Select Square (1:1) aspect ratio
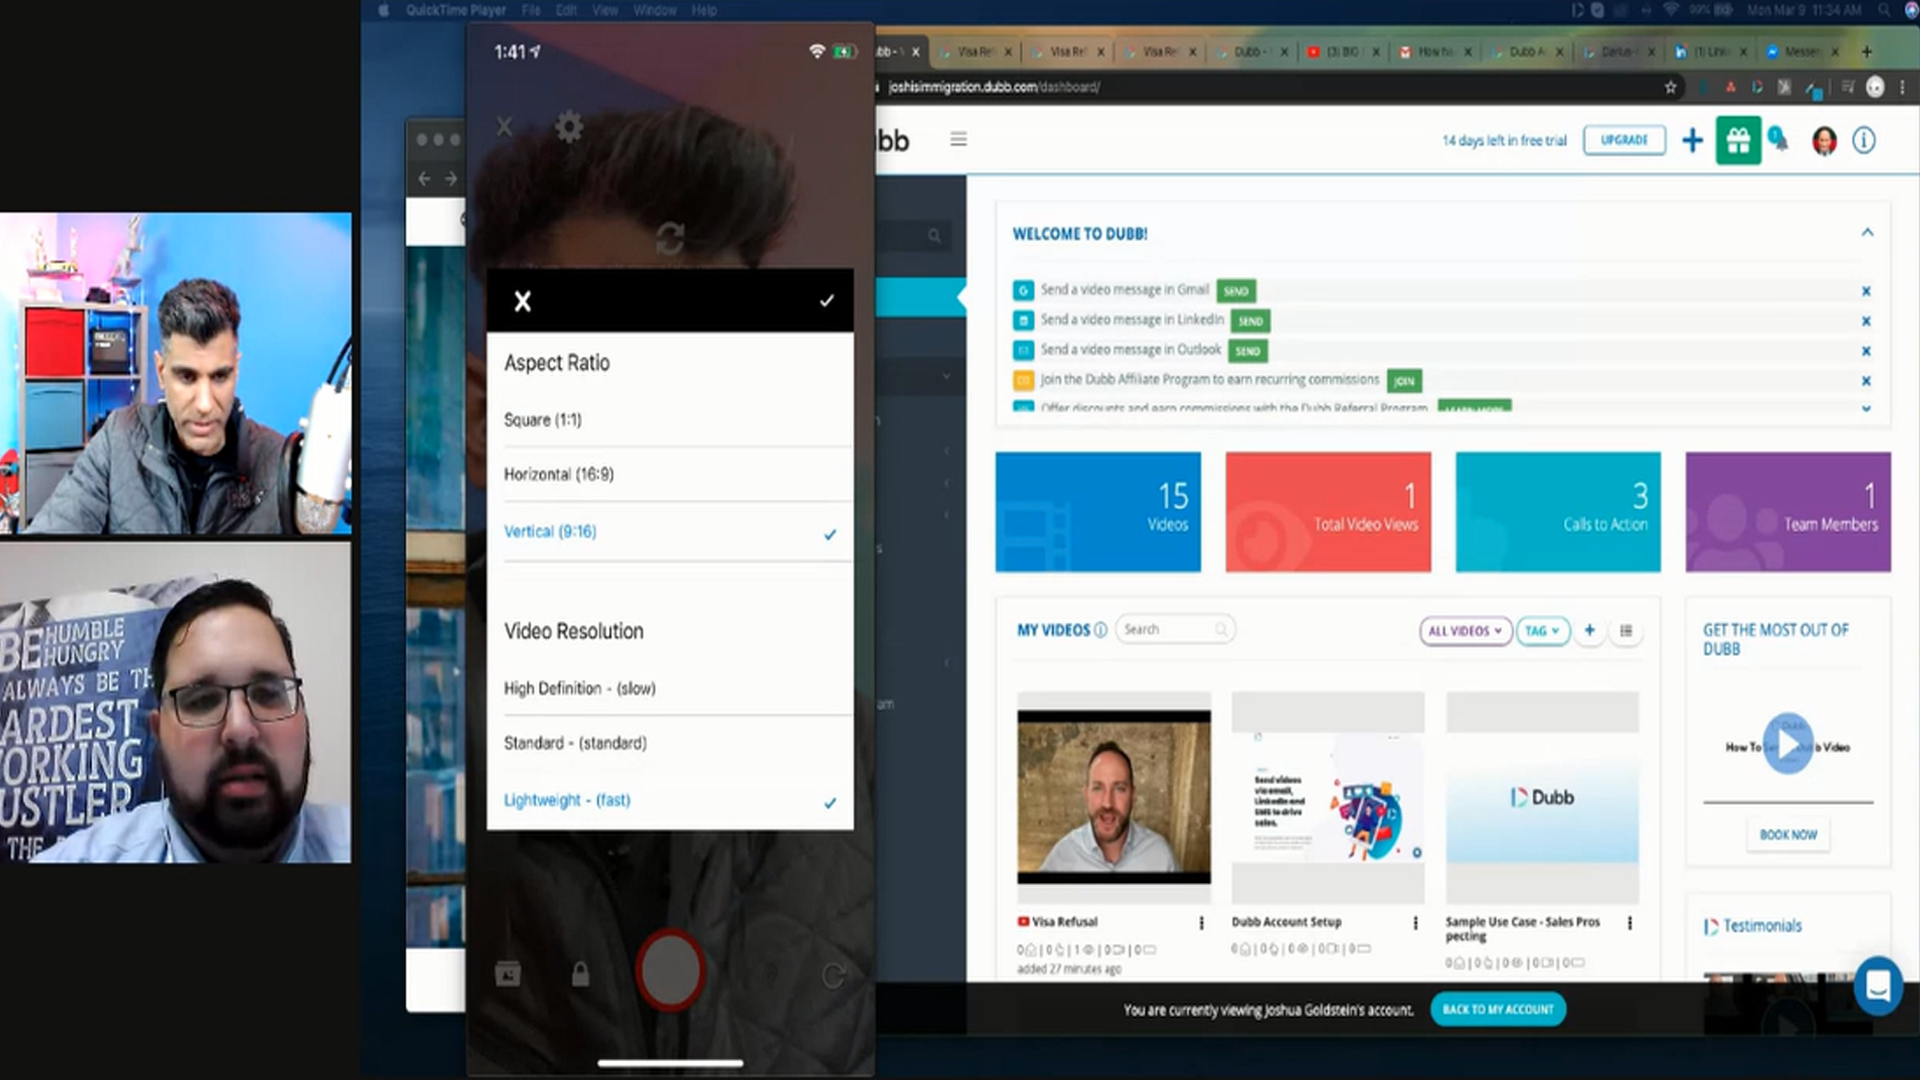Image resolution: width=1920 pixels, height=1080 pixels. click(x=670, y=420)
